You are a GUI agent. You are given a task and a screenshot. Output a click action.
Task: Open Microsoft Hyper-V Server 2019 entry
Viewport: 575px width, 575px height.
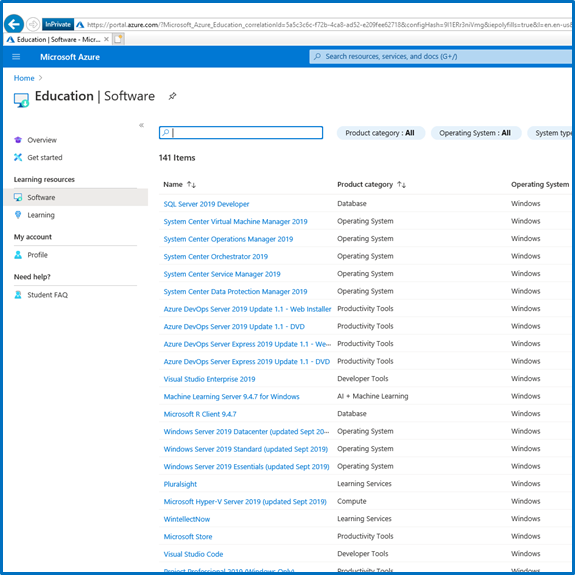click(245, 502)
